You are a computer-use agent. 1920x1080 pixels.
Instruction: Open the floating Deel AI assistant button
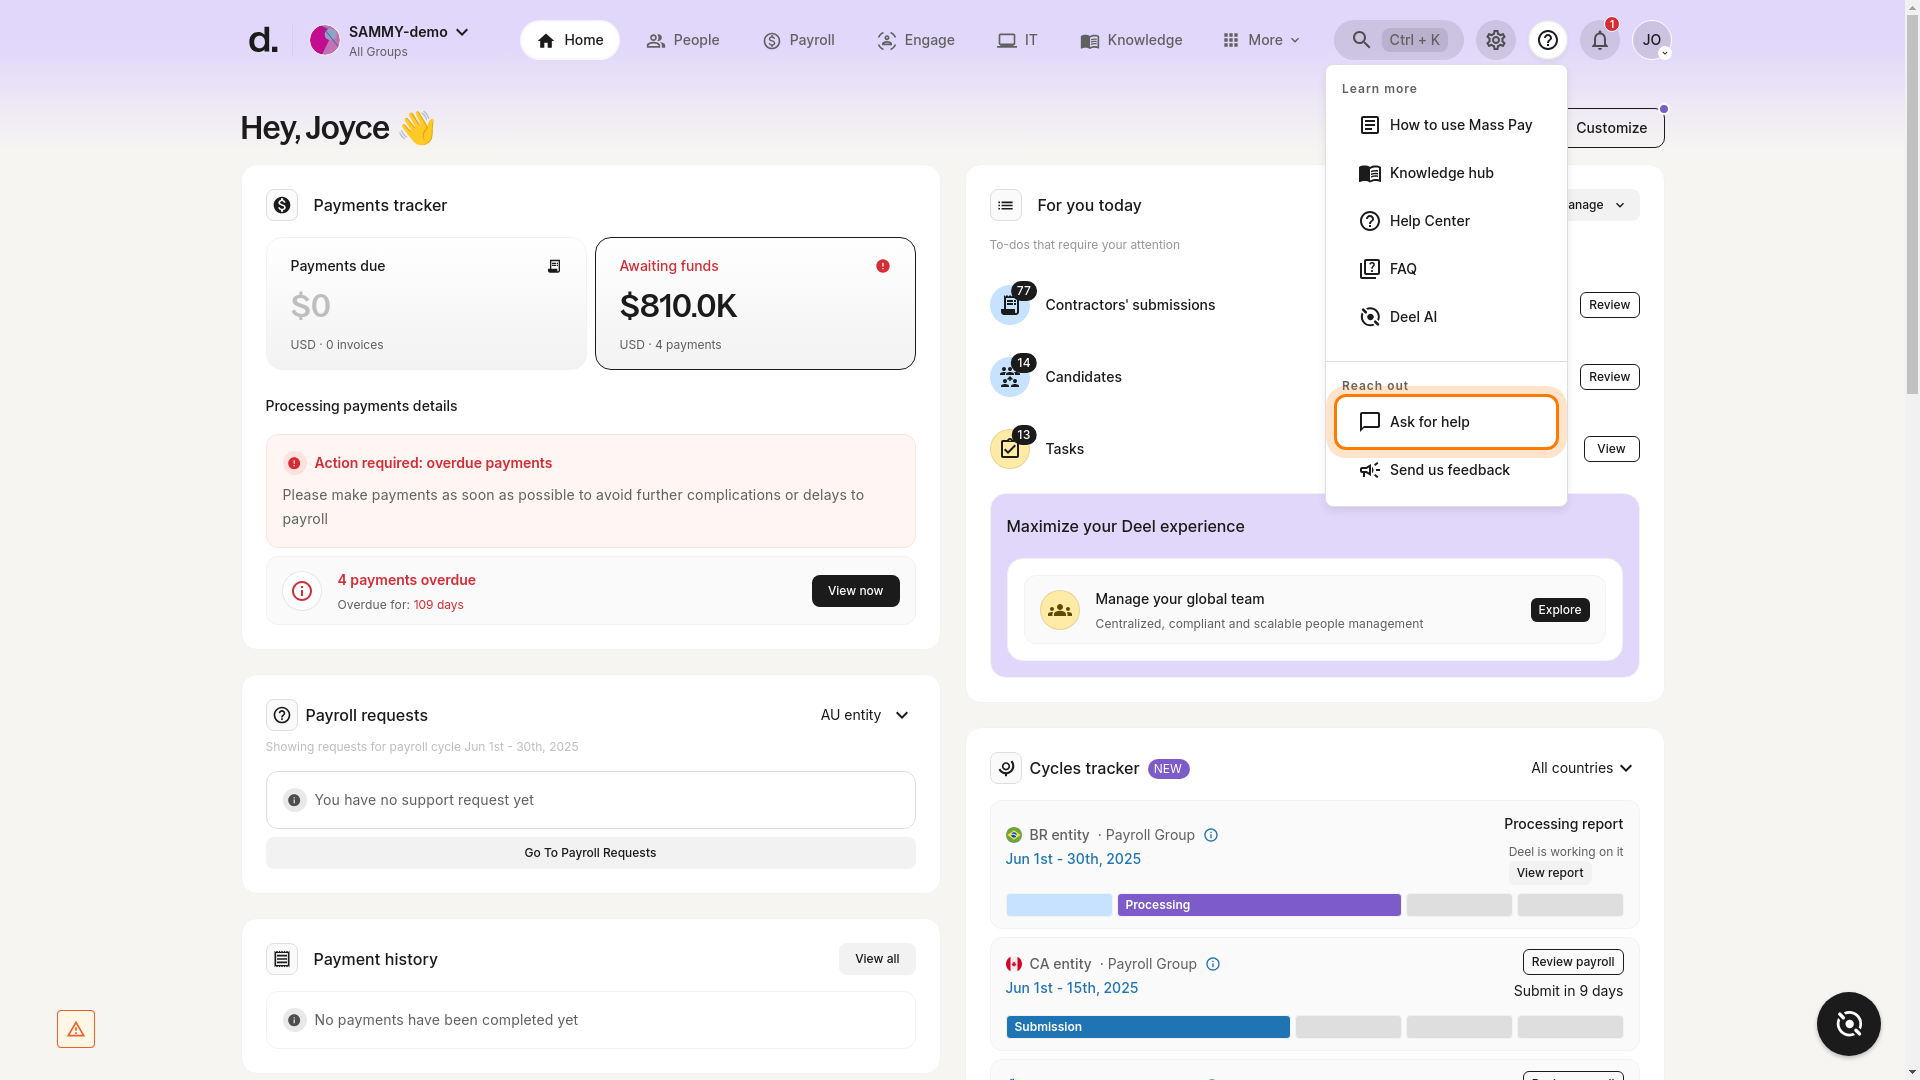[1849, 1024]
